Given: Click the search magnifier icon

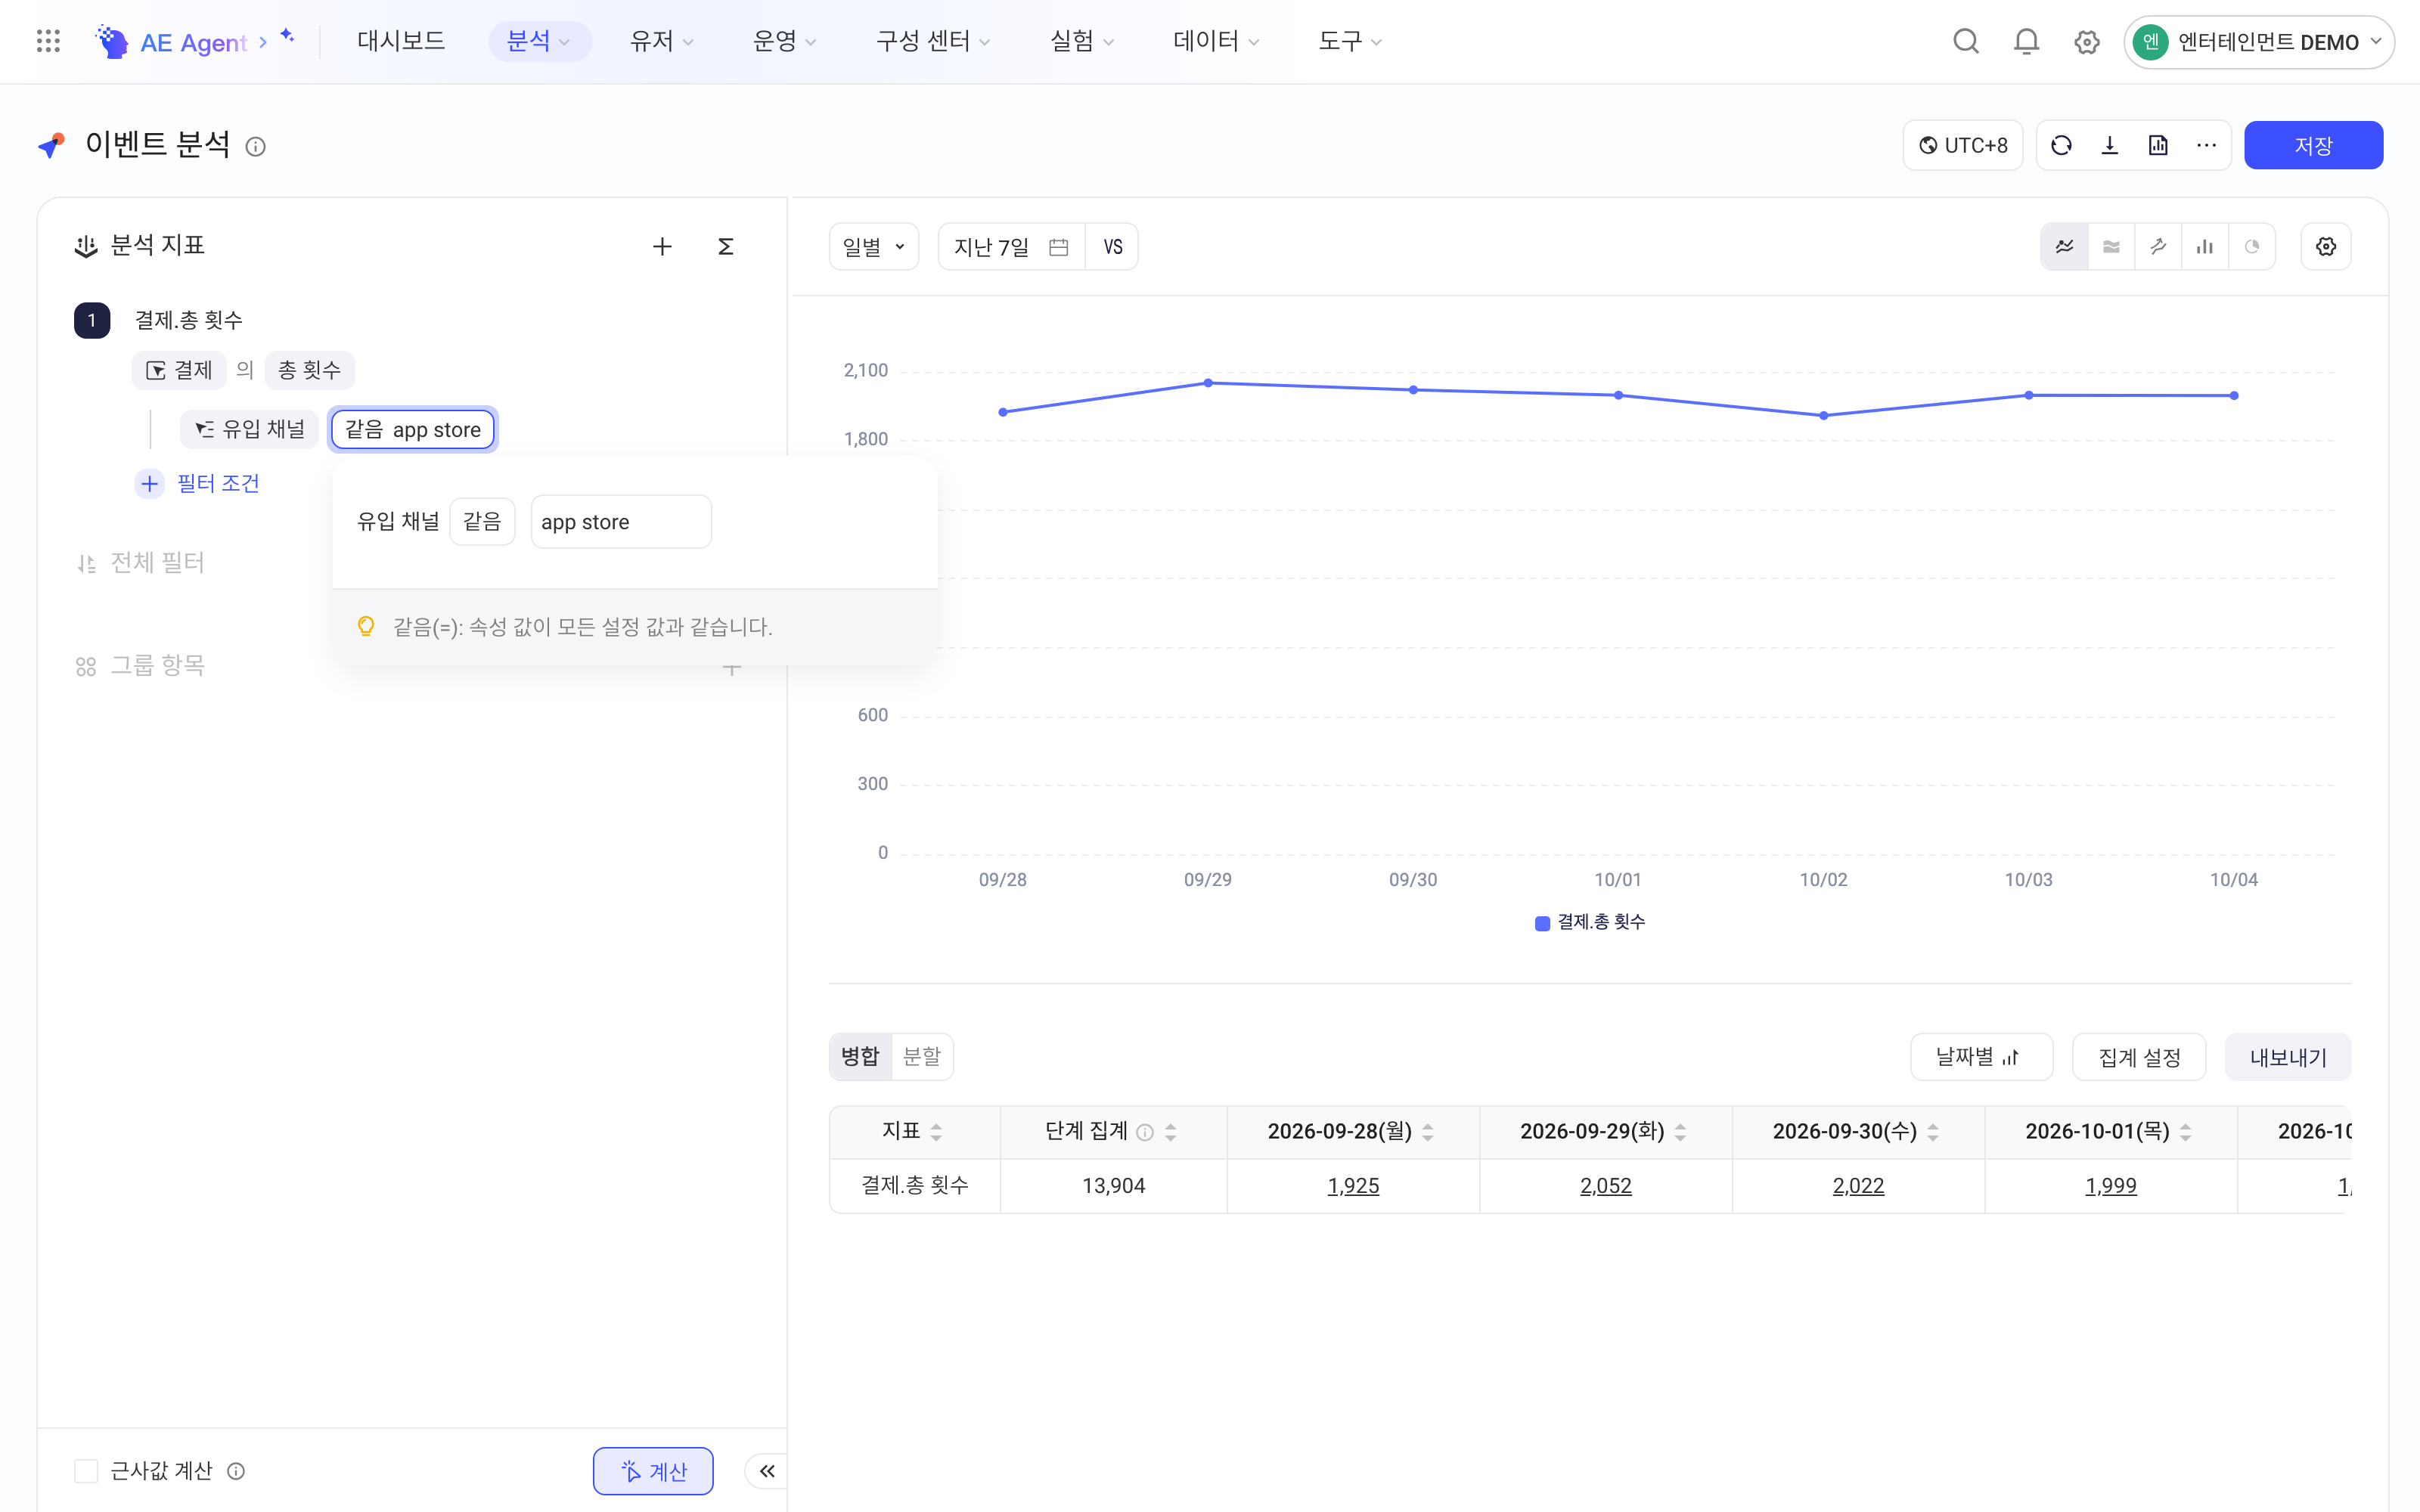Looking at the screenshot, I should click(x=1966, y=41).
